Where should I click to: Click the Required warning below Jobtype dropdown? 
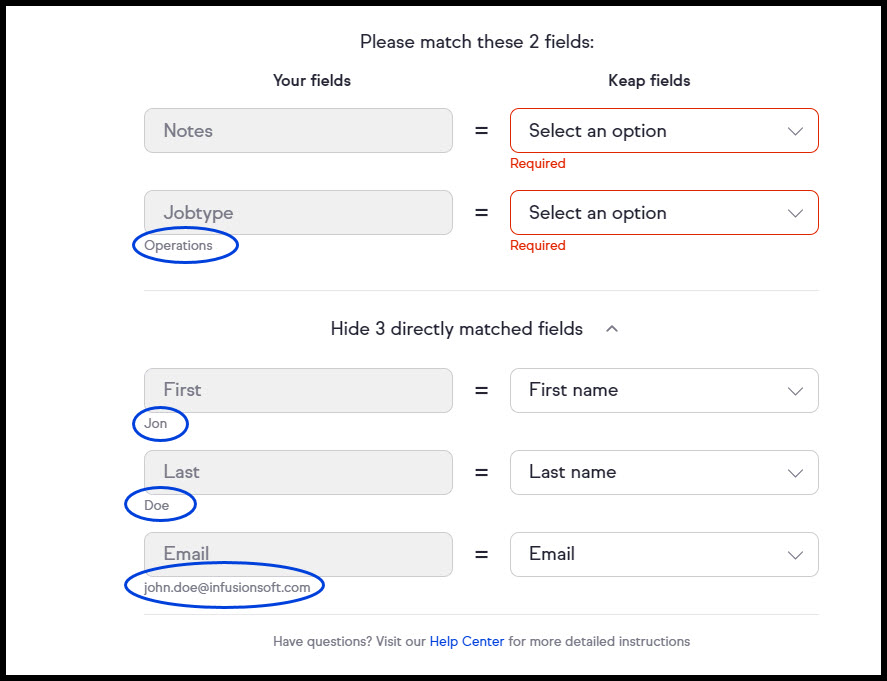pyautogui.click(x=538, y=245)
